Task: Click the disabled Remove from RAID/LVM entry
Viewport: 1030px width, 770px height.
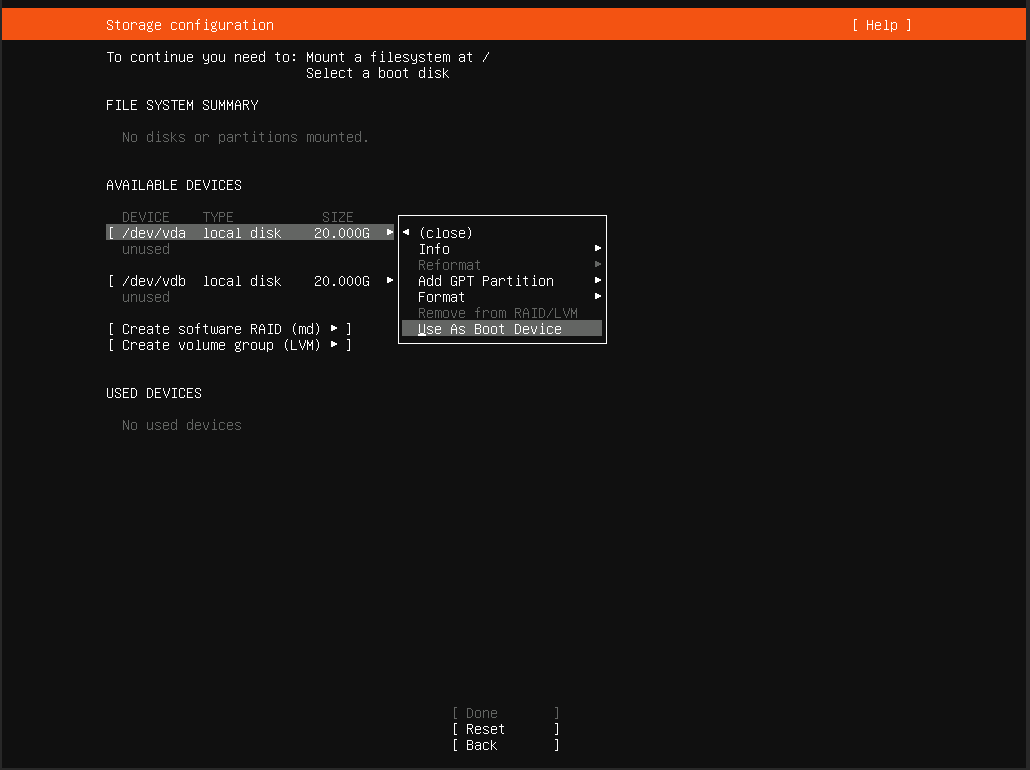Action: coord(498,313)
